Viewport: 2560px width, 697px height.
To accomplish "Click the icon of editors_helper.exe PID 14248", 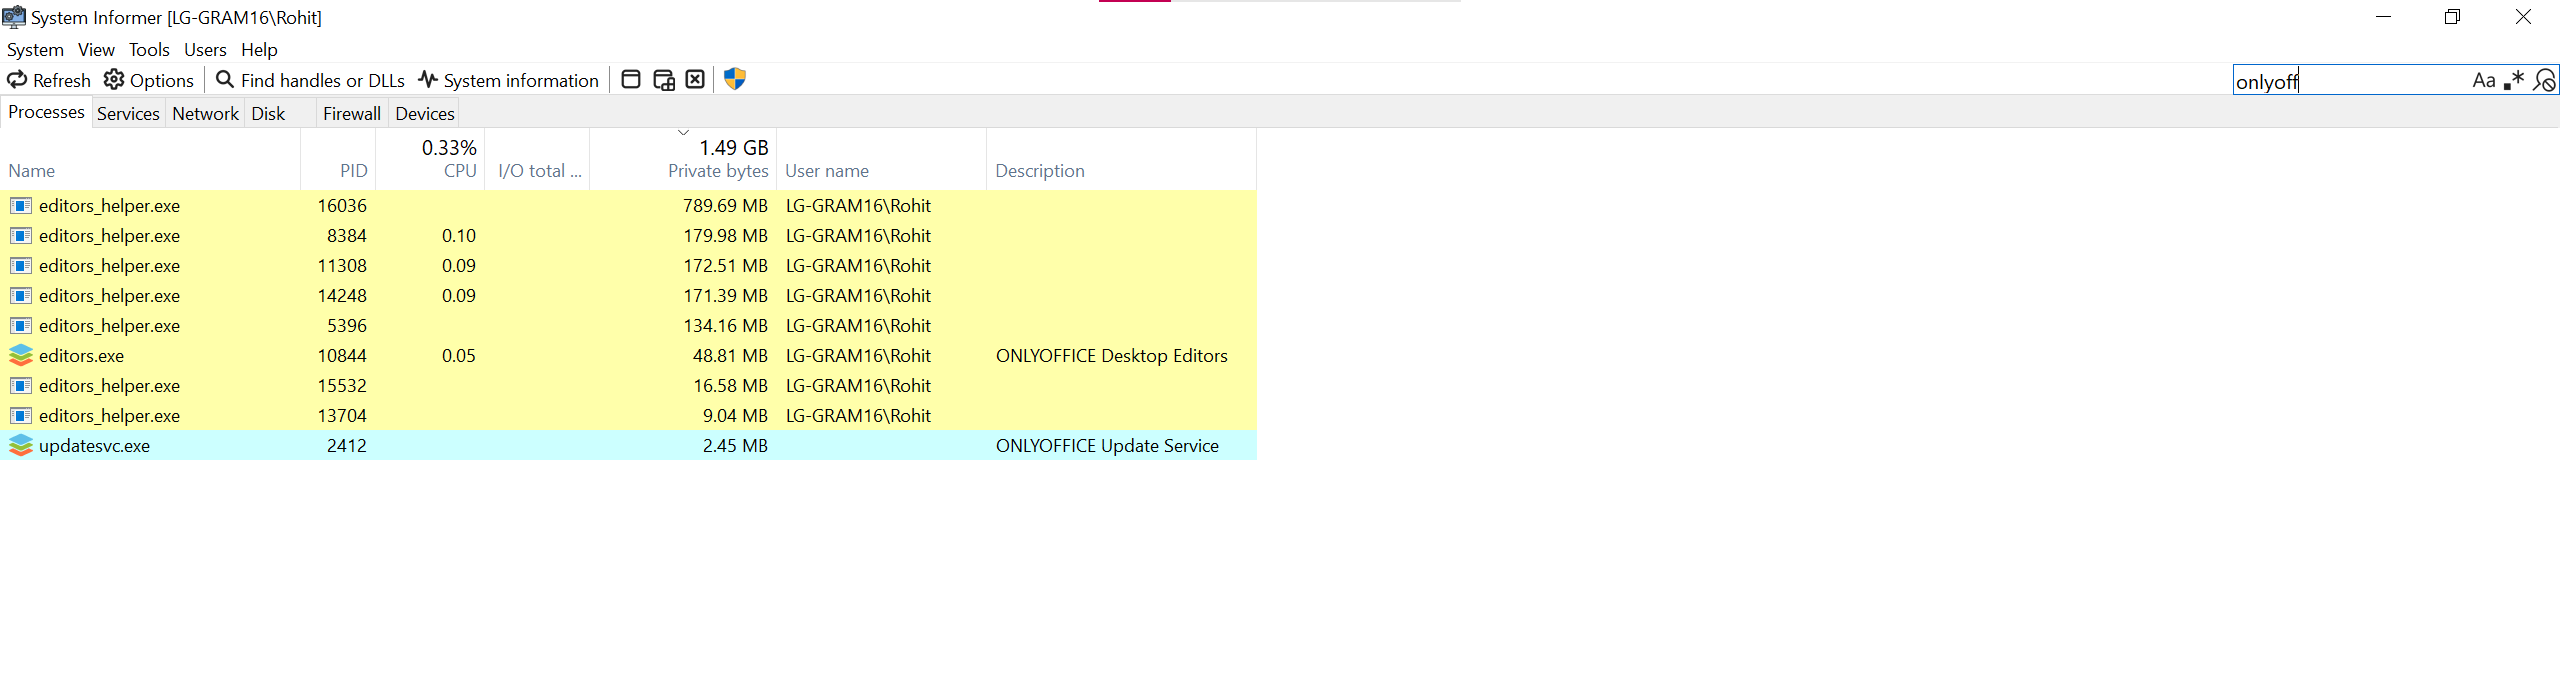I will point(21,296).
